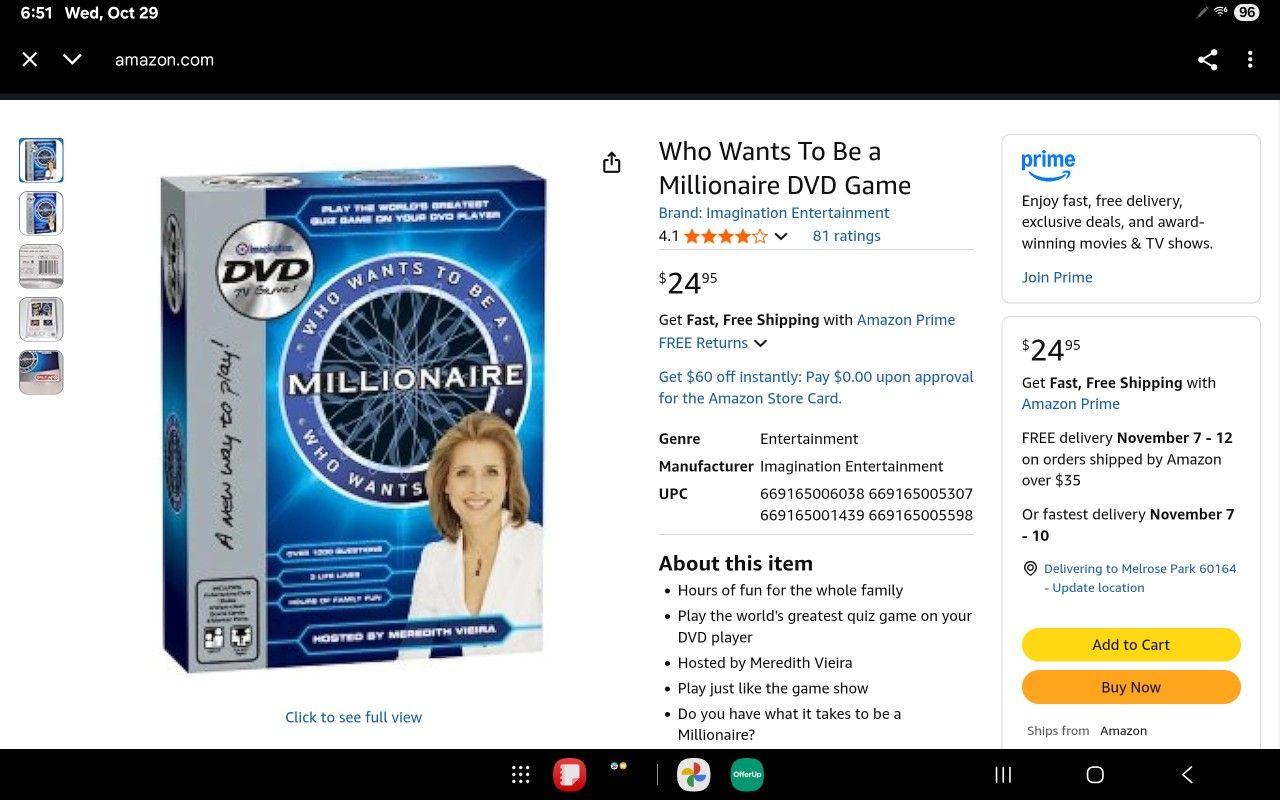
Task: Tap the share icon in the browser bar
Action: 1208,60
